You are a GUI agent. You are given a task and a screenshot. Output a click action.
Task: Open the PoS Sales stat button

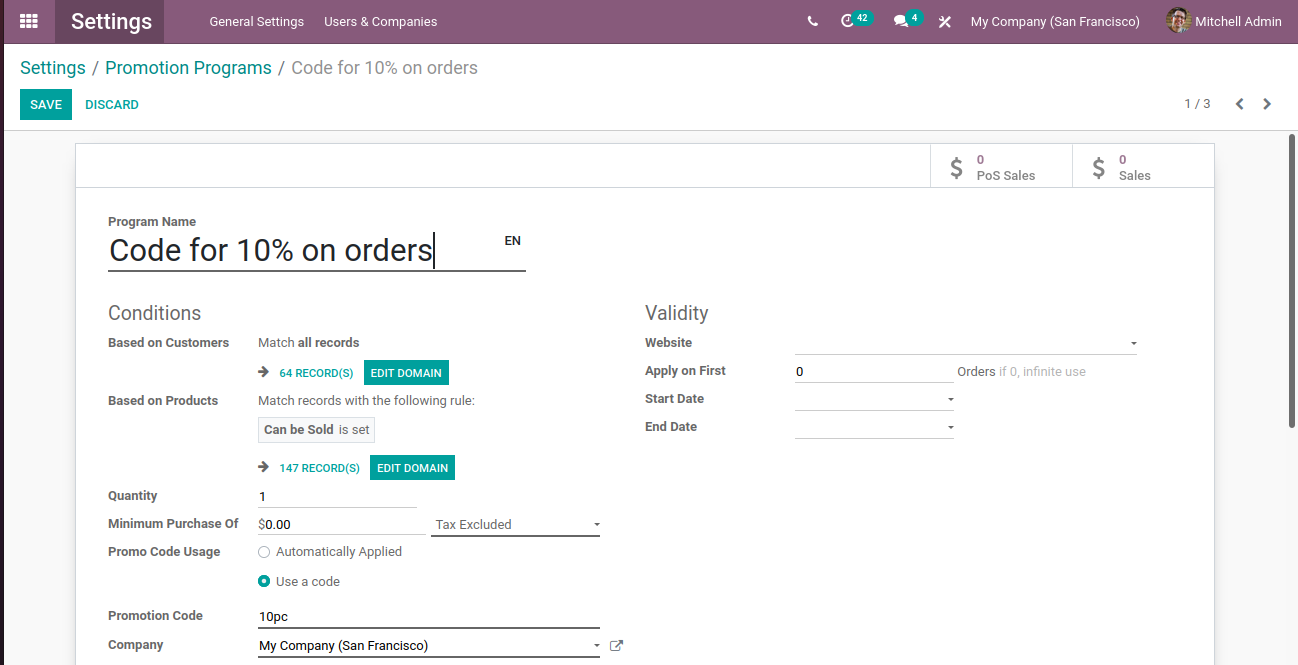[x=1001, y=166]
